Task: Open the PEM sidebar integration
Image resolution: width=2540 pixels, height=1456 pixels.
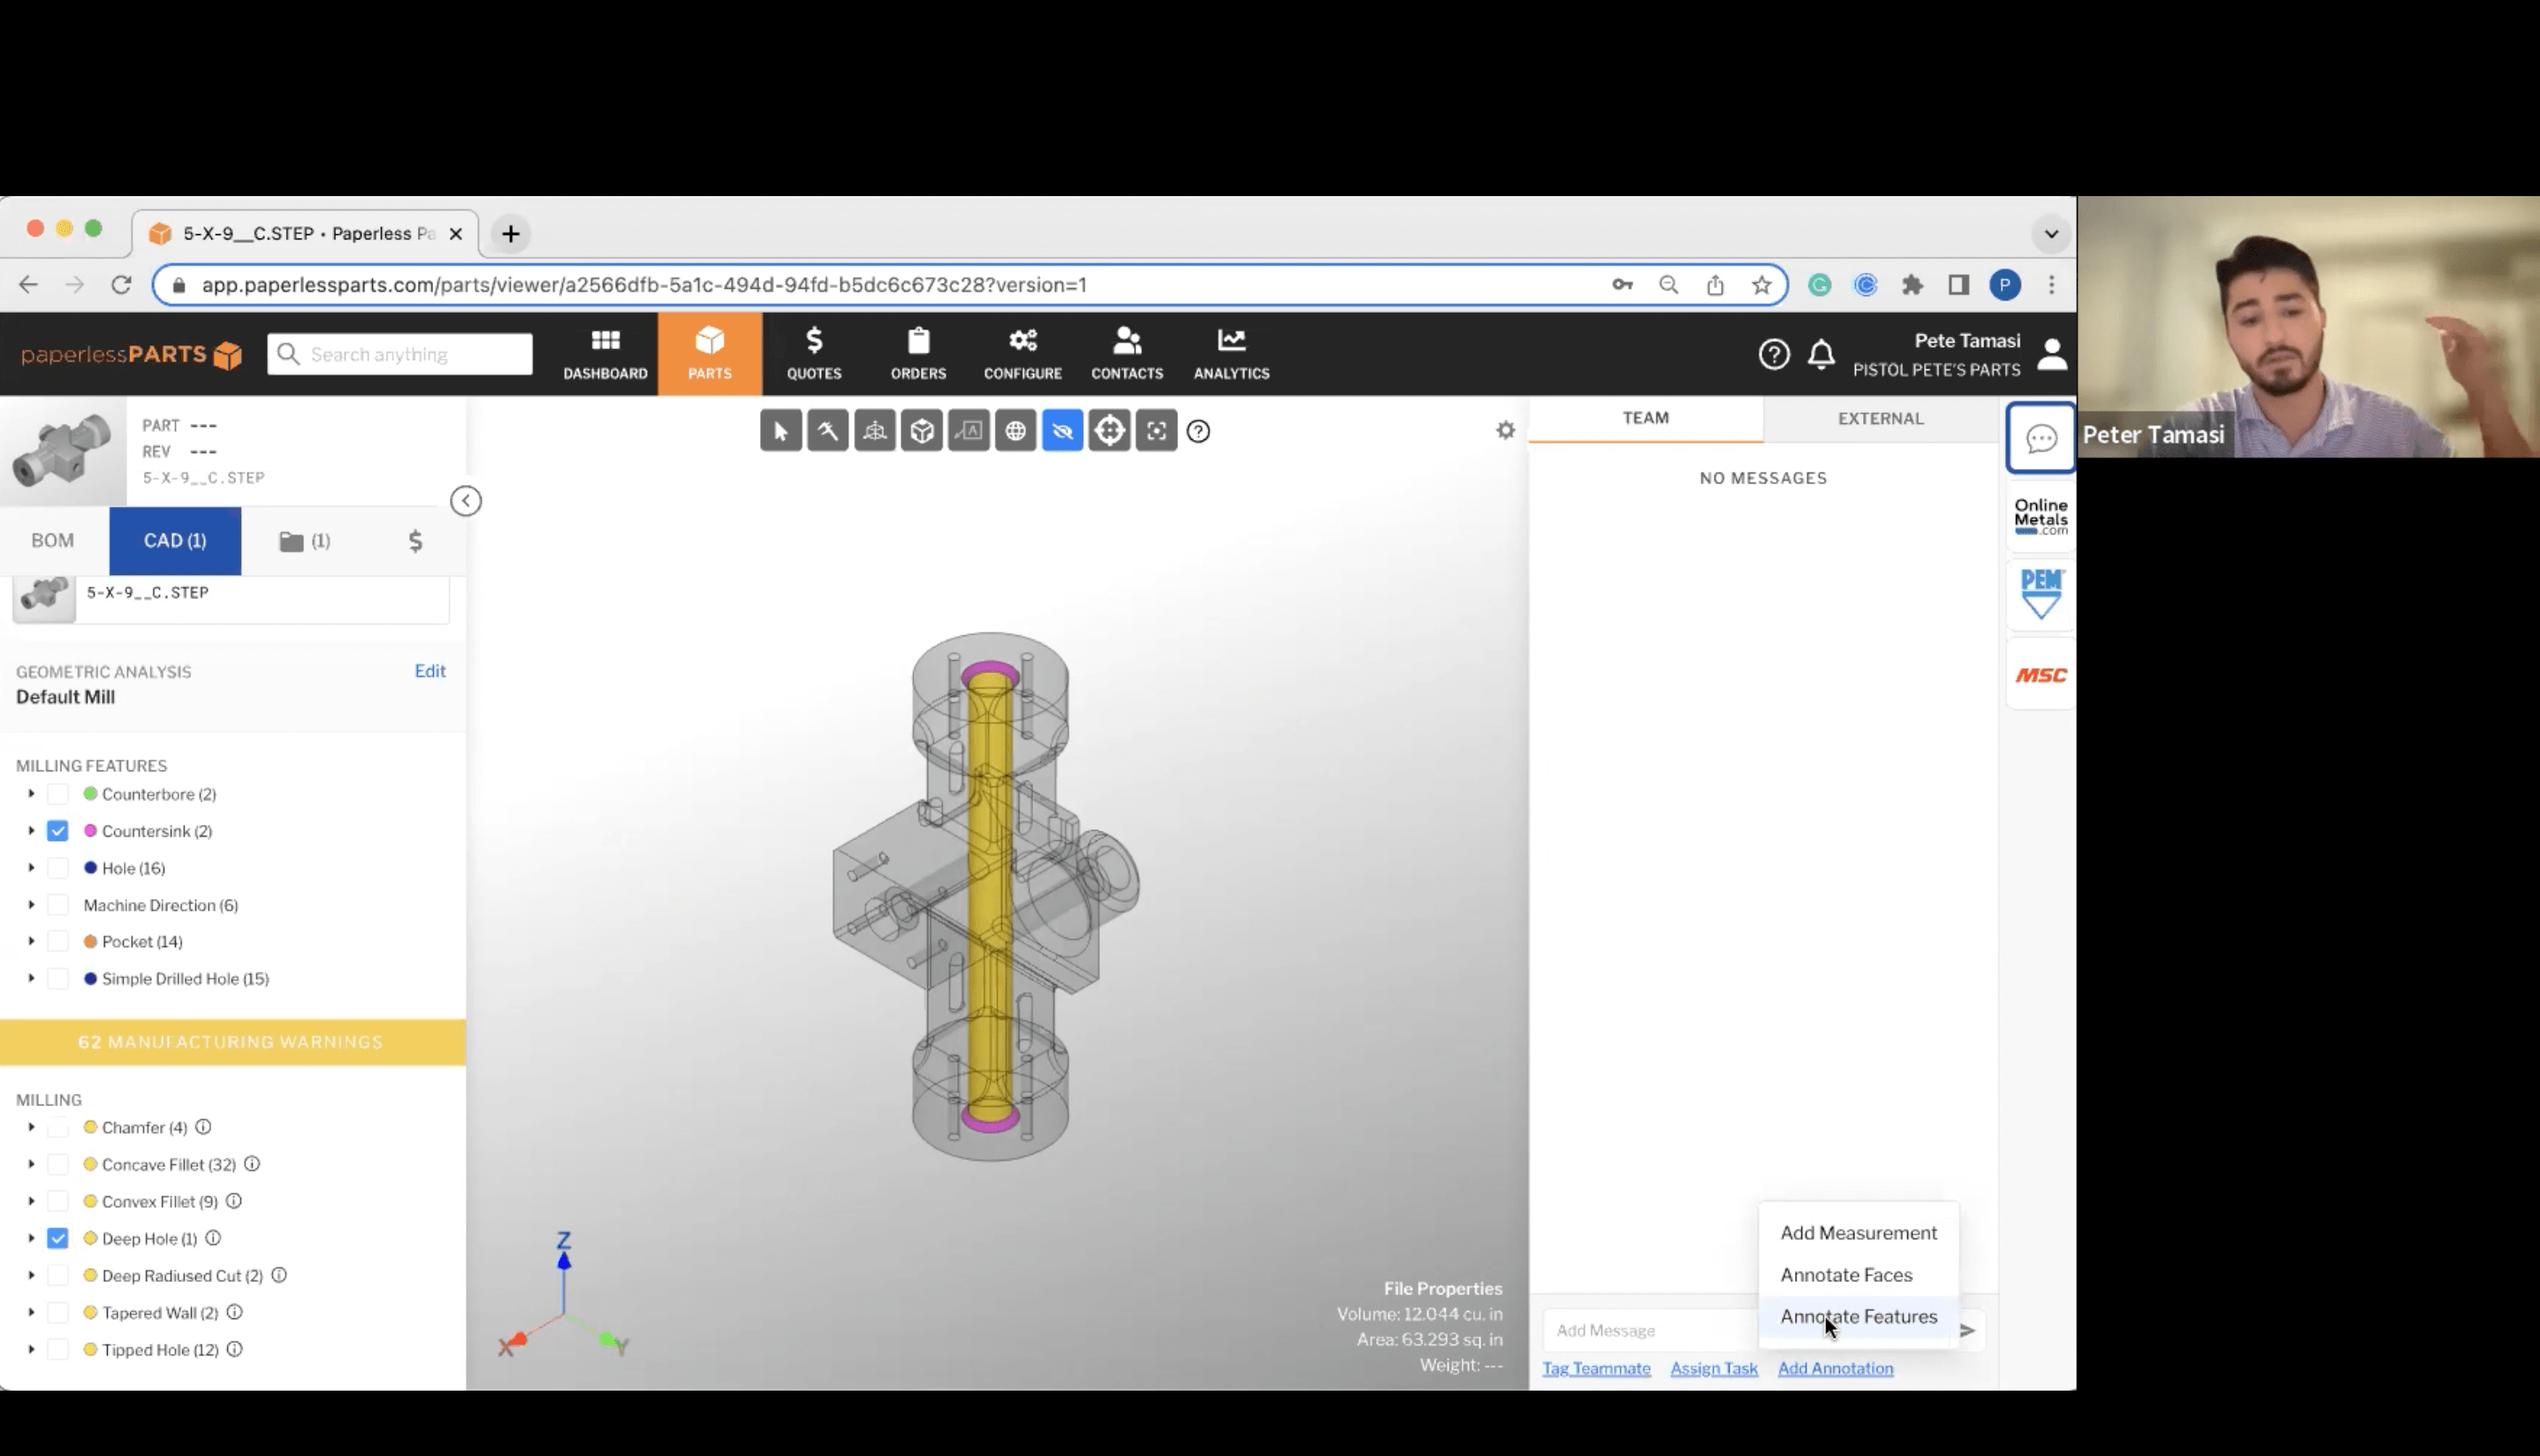Action: 2041,594
